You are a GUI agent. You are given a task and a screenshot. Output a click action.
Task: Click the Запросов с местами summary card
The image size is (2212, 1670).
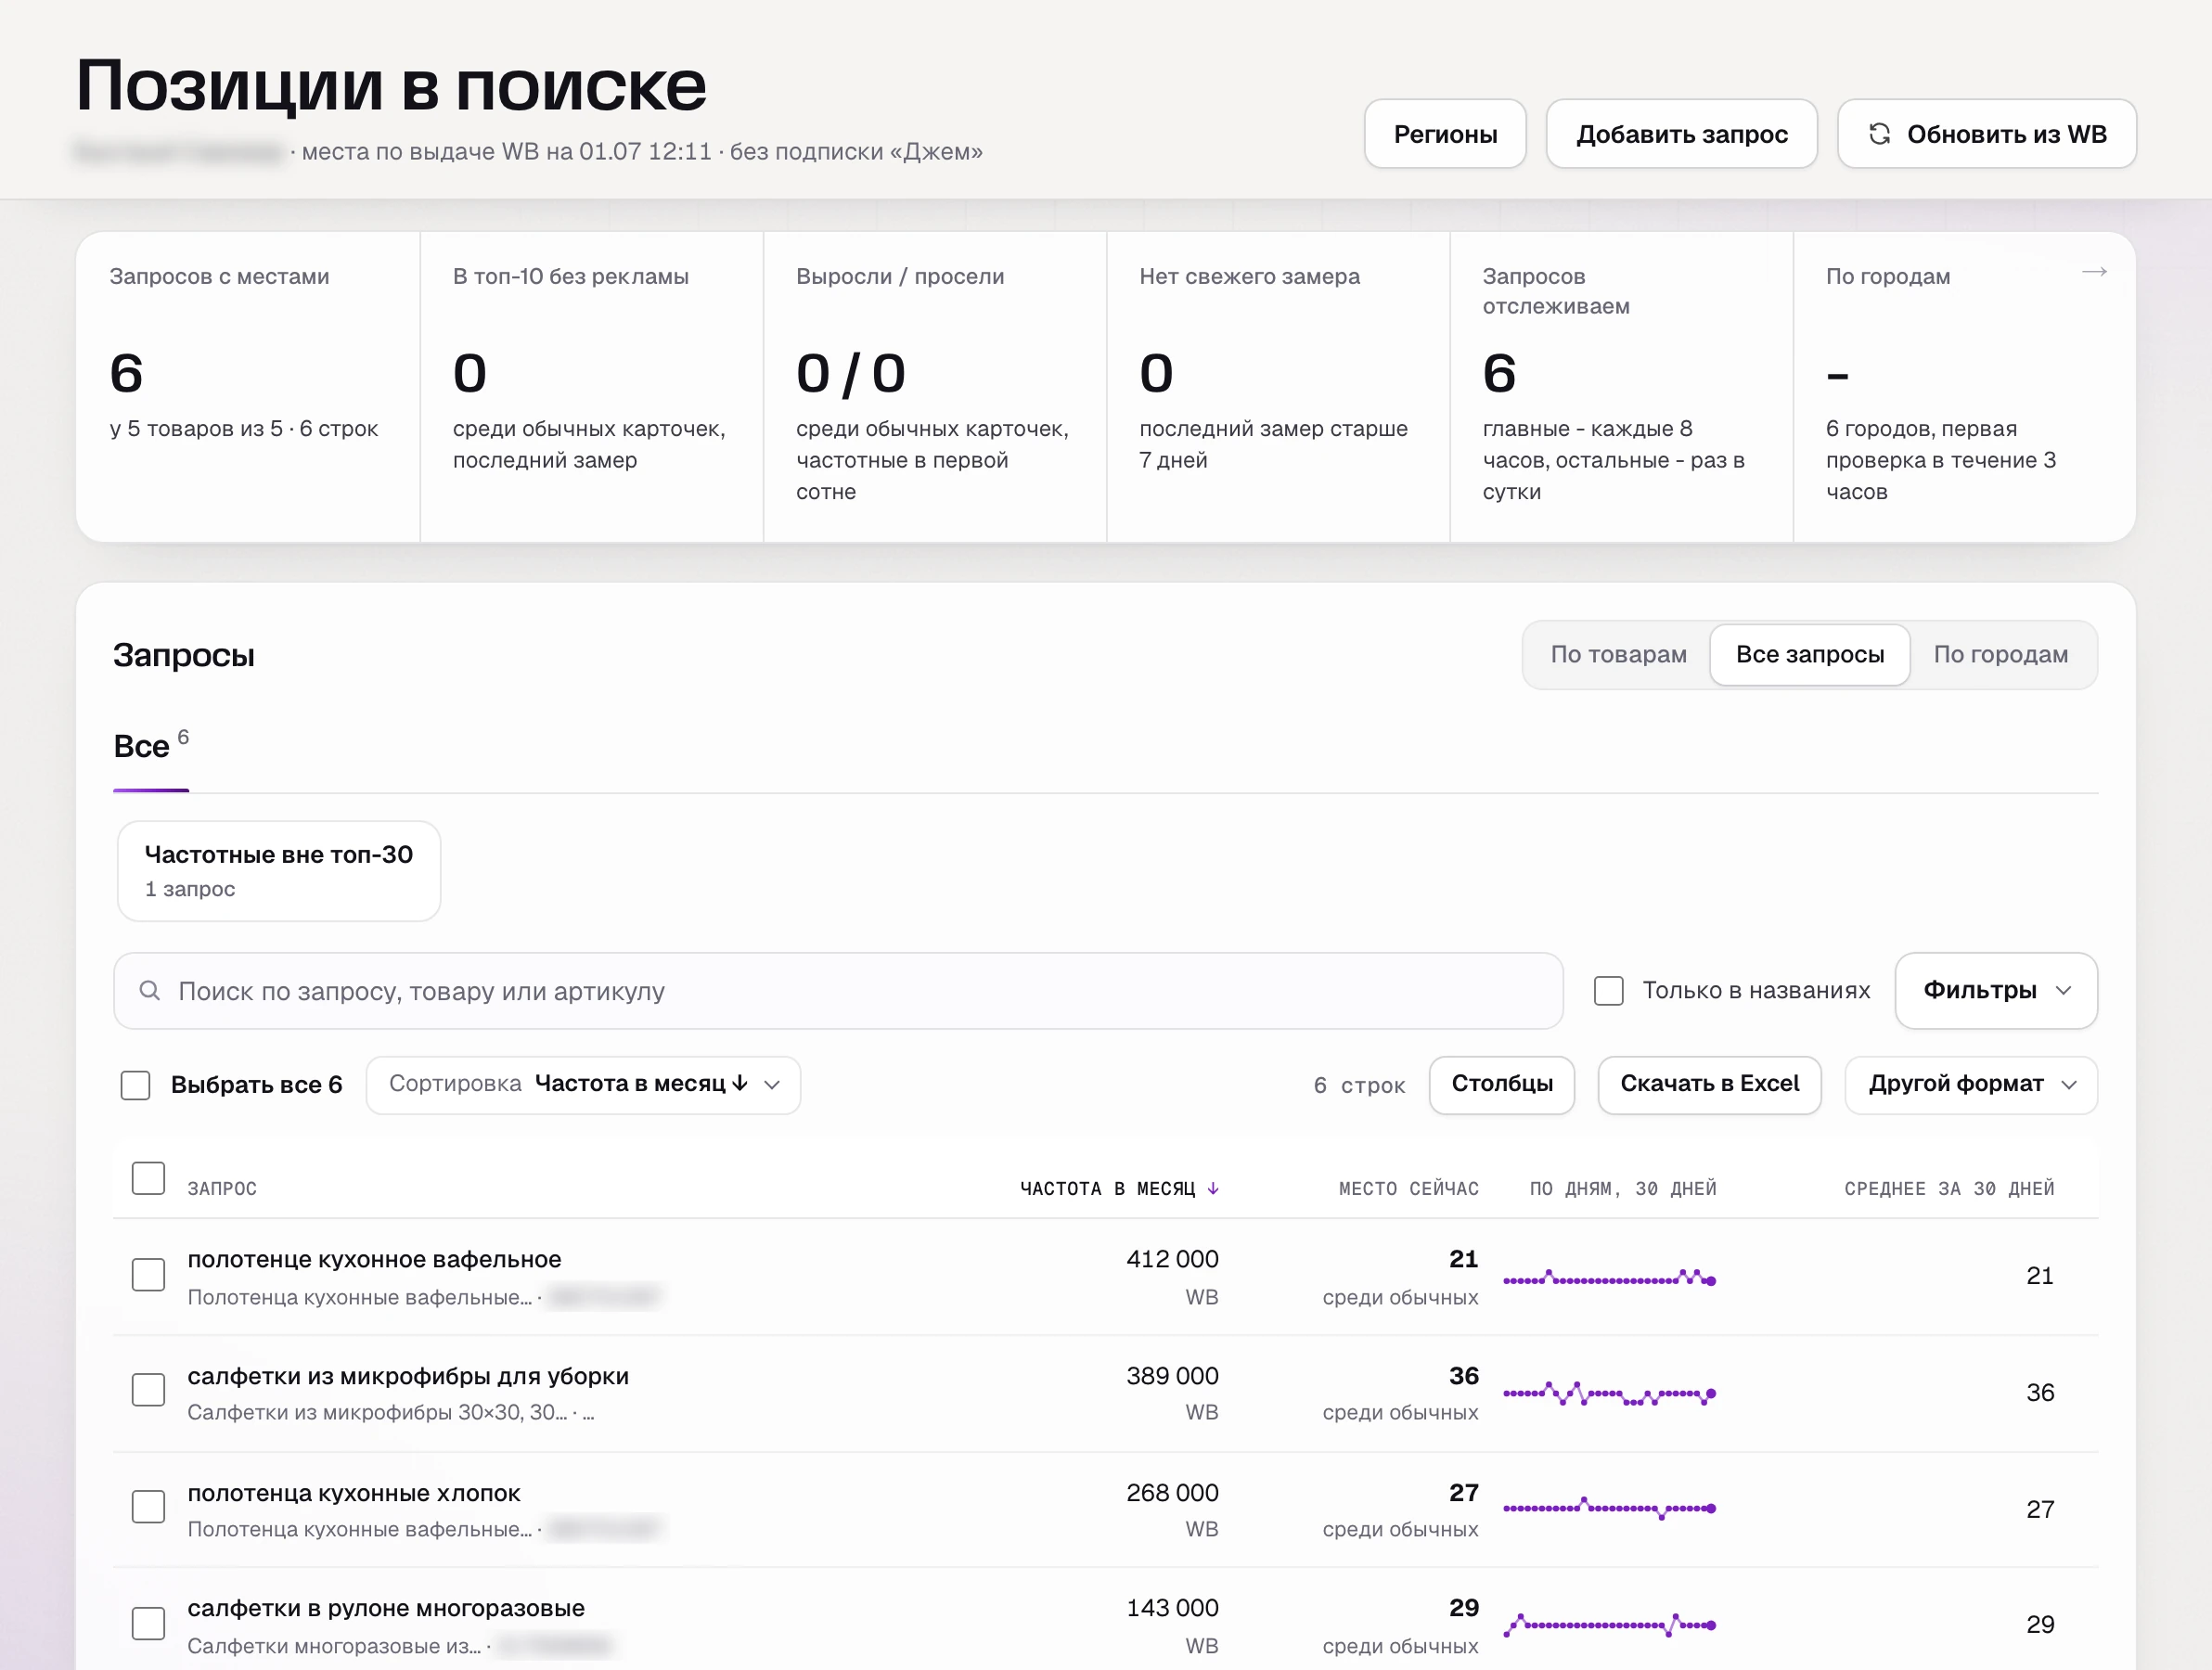[x=248, y=387]
